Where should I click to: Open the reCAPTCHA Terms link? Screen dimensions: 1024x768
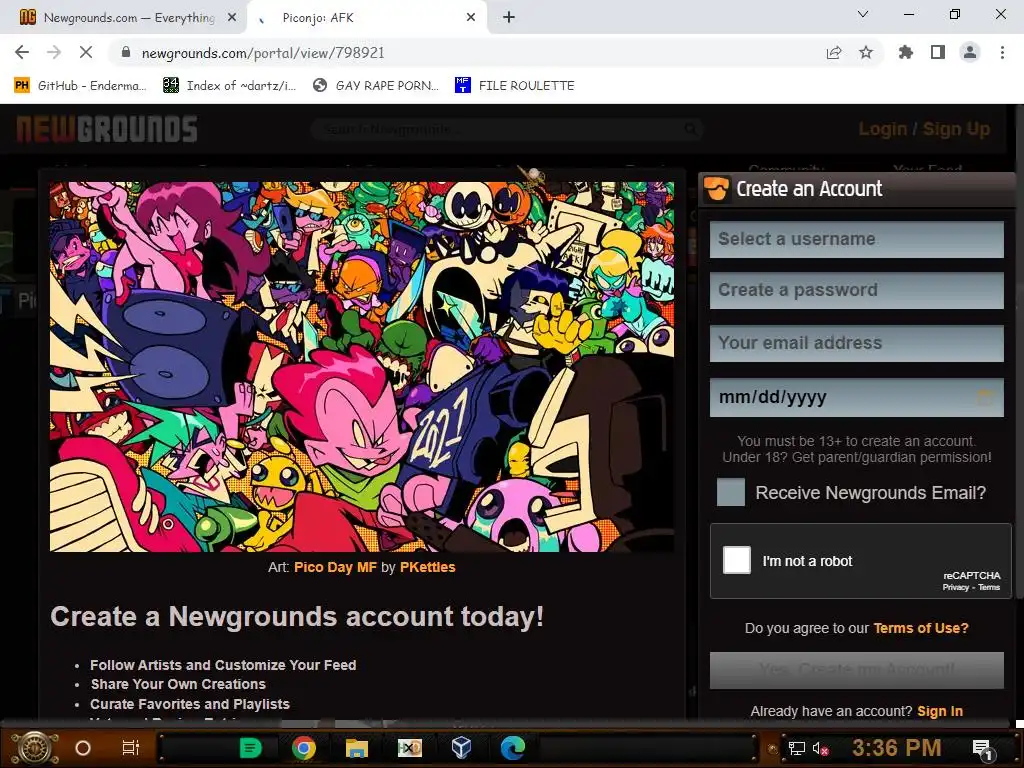click(989, 587)
